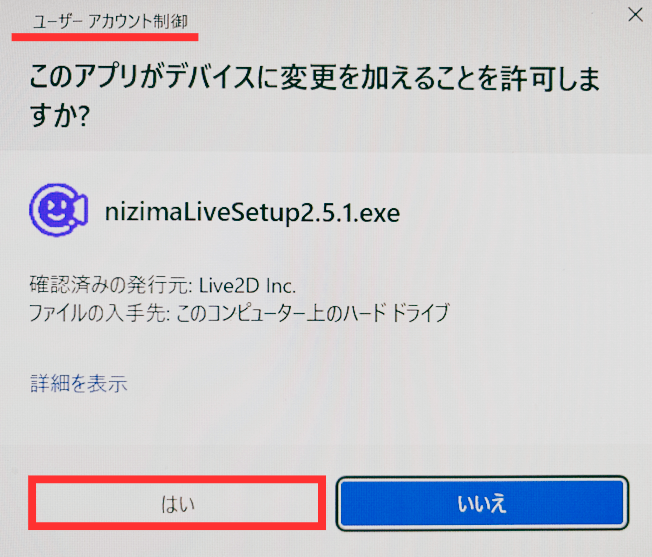The height and width of the screenshot is (557, 652).
Task: Click the ユーザー アカウント制御 title text
Action: coord(110,21)
